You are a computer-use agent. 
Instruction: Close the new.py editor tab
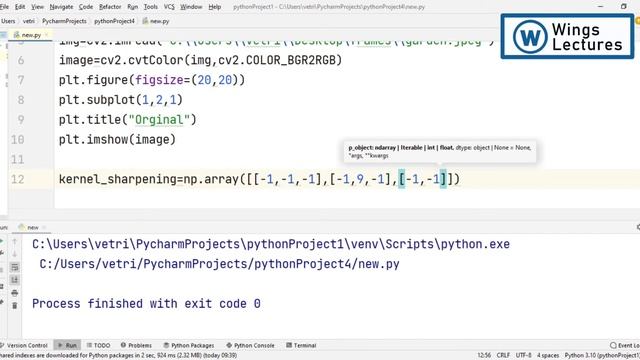(x=47, y=35)
